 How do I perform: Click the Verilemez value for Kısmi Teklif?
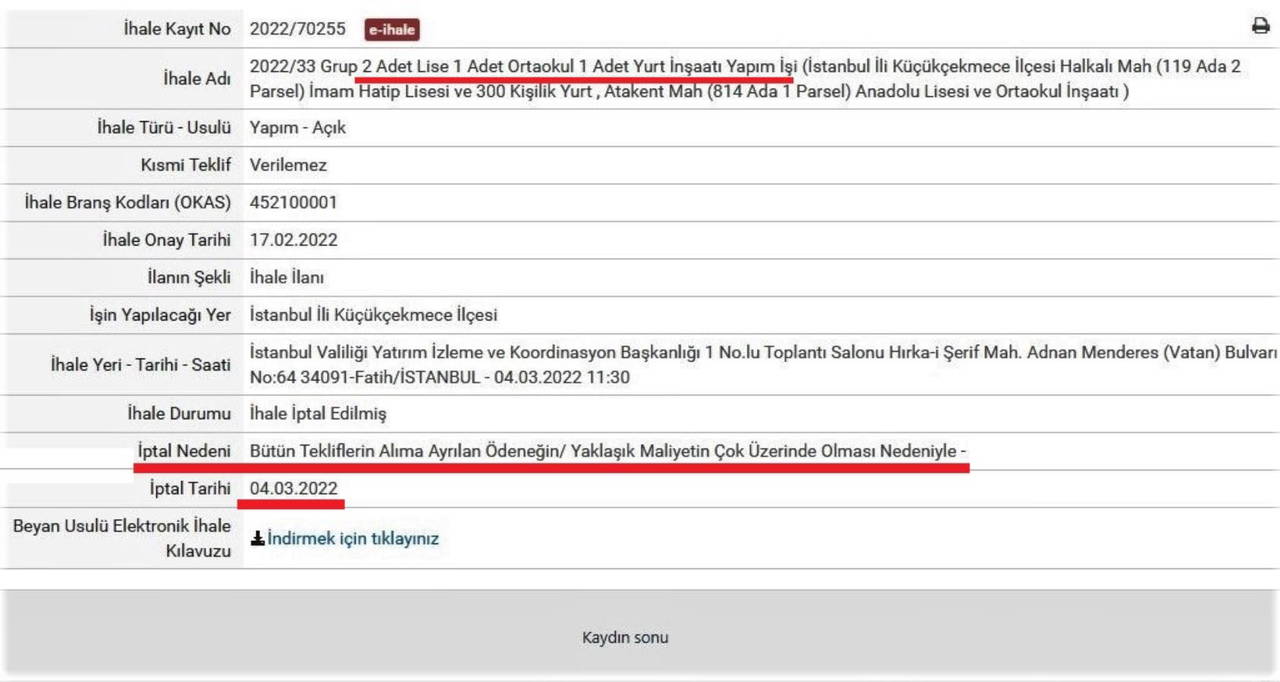pos(288,165)
